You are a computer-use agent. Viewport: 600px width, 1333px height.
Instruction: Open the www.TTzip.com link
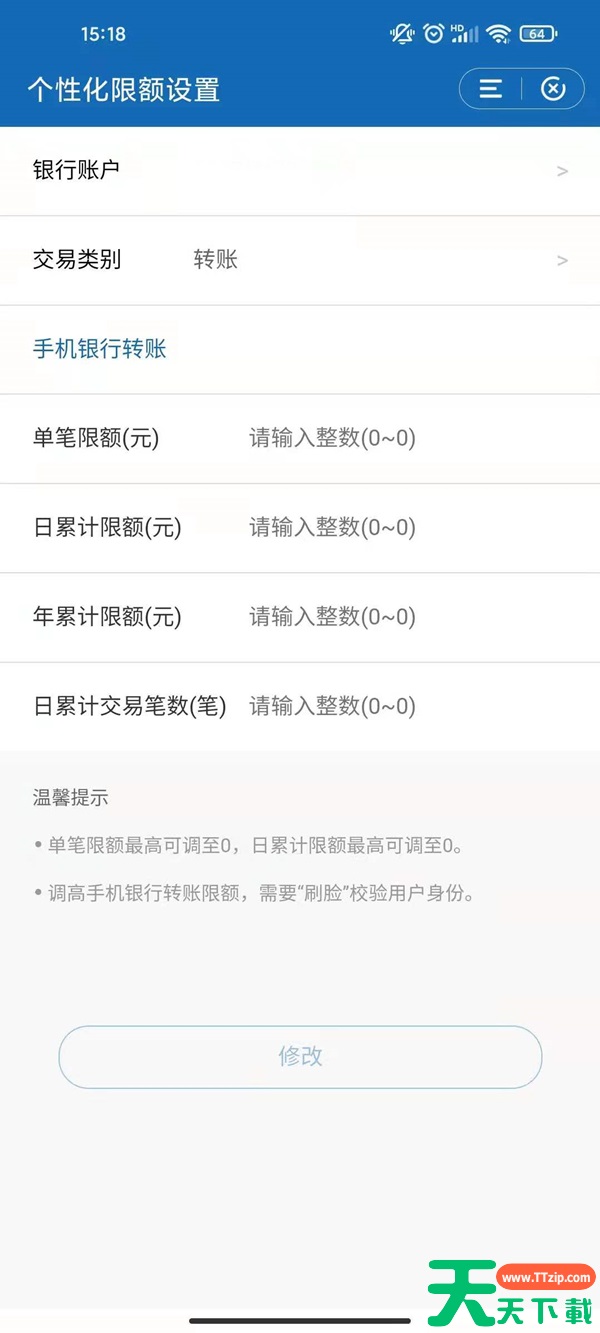(x=545, y=1277)
